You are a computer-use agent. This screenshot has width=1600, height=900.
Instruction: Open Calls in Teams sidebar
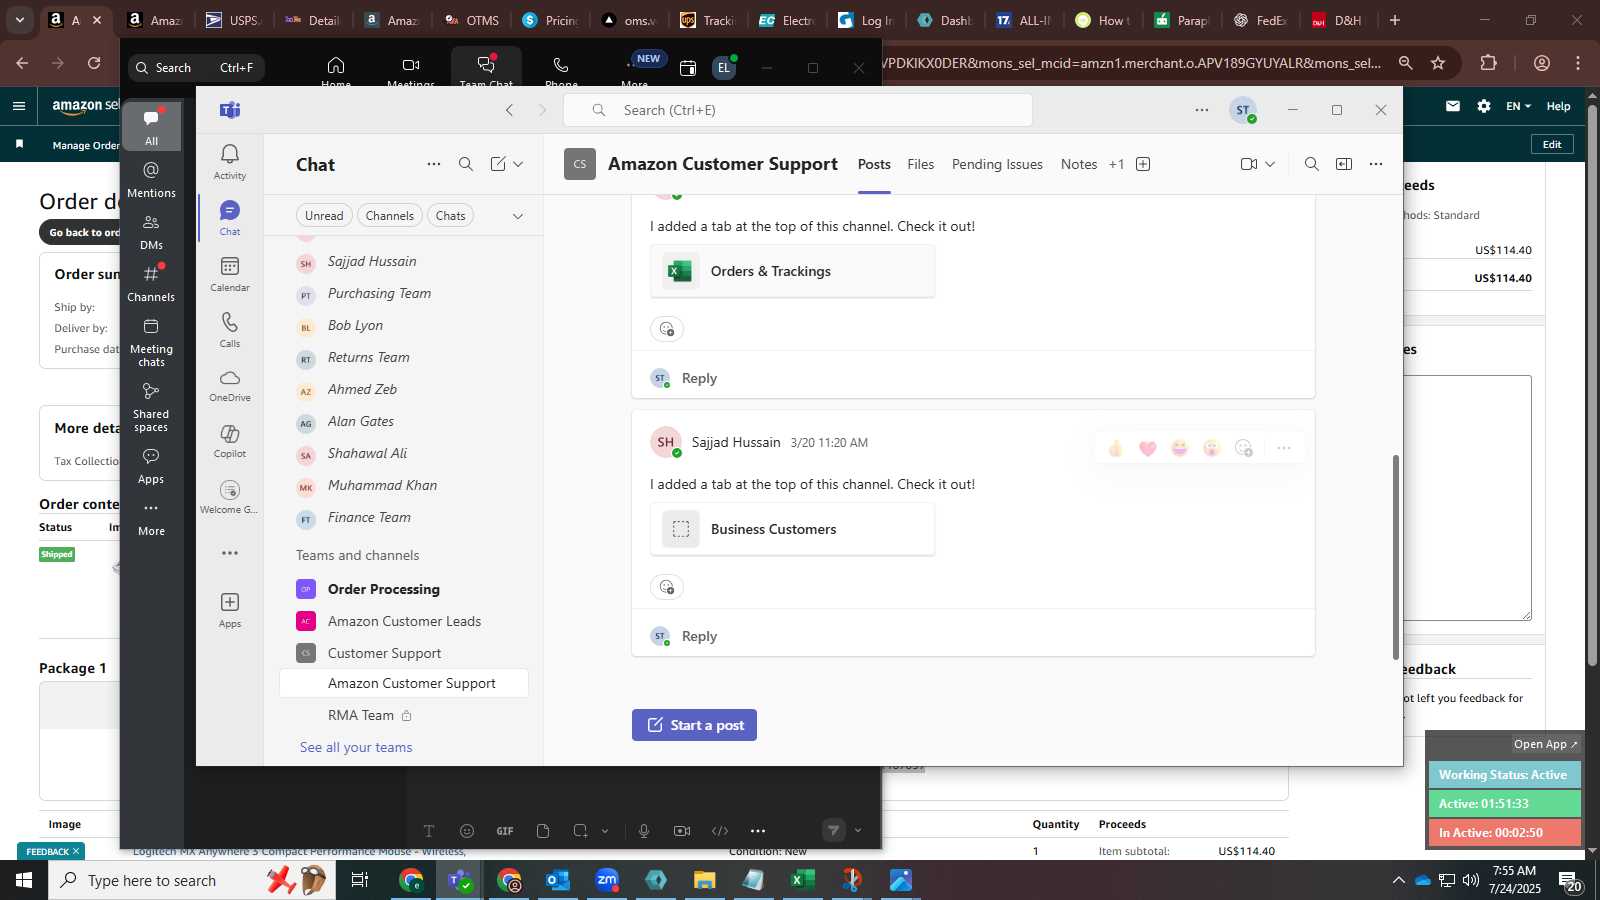(230, 329)
